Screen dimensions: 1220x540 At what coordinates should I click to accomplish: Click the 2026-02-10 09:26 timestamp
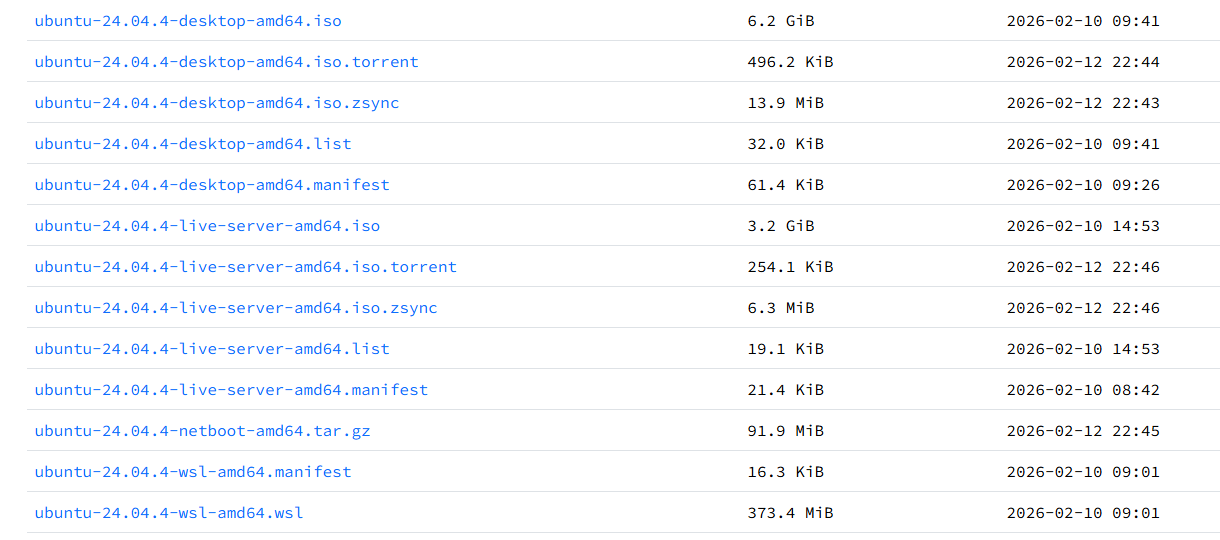pyautogui.click(x=1083, y=185)
